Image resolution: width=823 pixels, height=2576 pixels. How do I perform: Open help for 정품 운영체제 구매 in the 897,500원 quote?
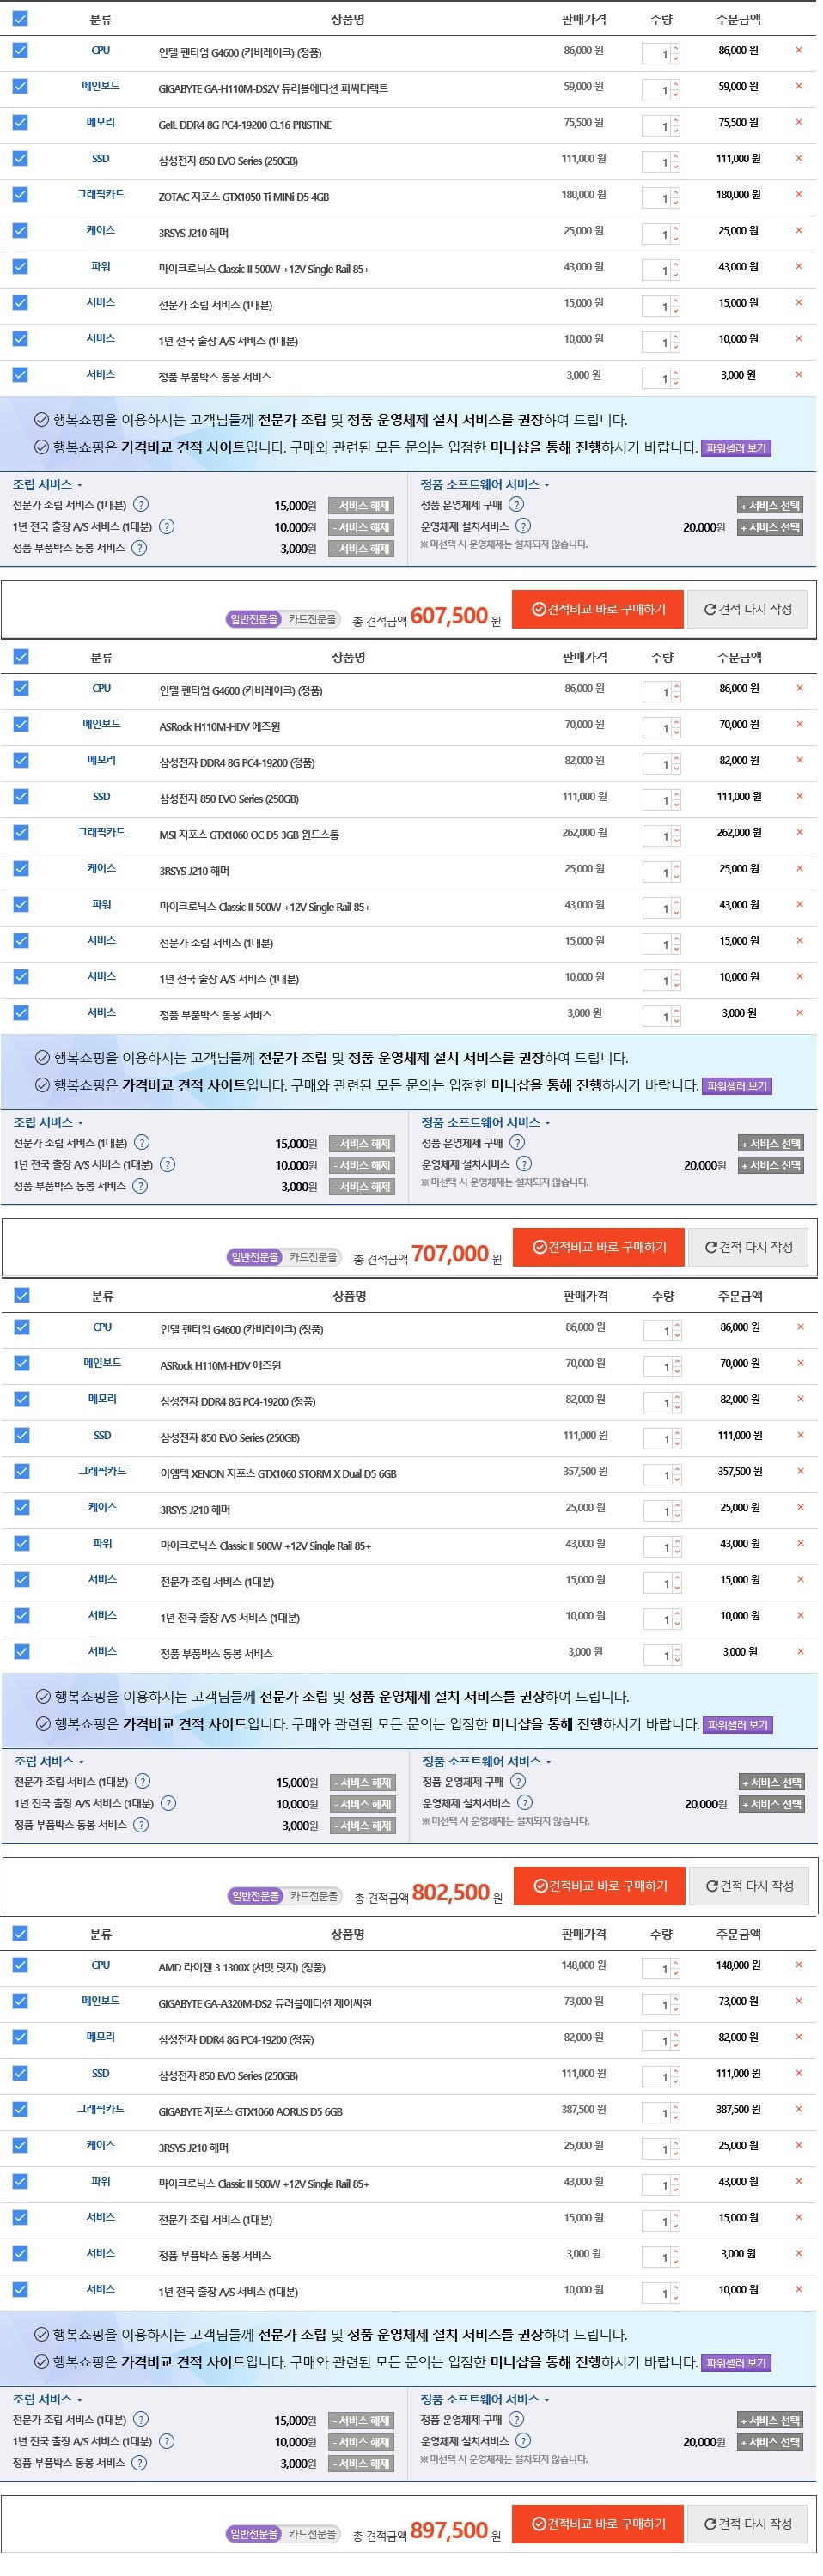click(x=516, y=2420)
